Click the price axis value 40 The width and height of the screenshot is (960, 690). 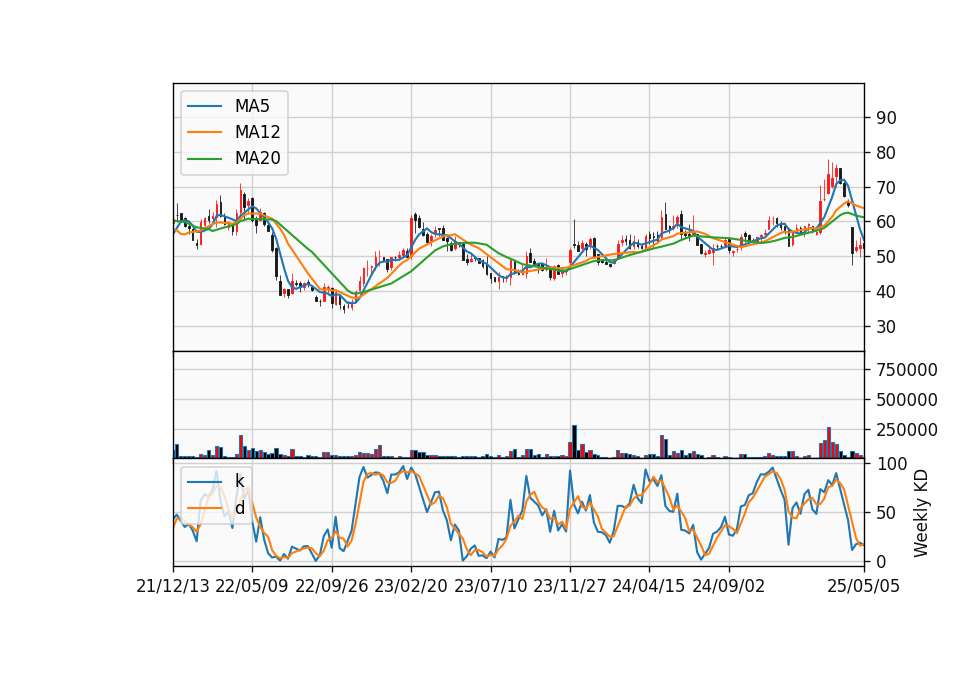[x=886, y=292]
